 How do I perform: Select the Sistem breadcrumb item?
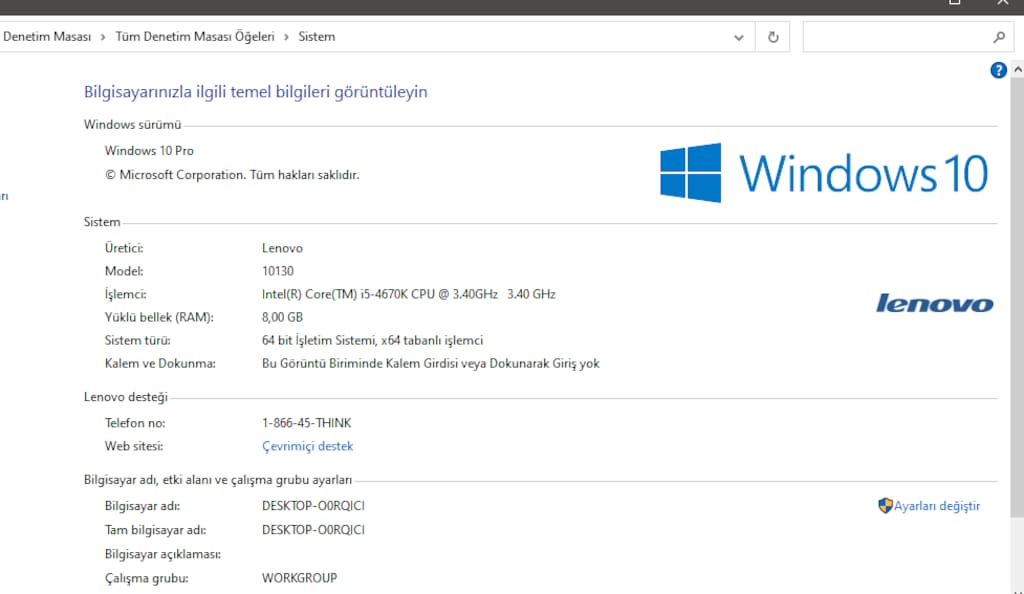[317, 37]
